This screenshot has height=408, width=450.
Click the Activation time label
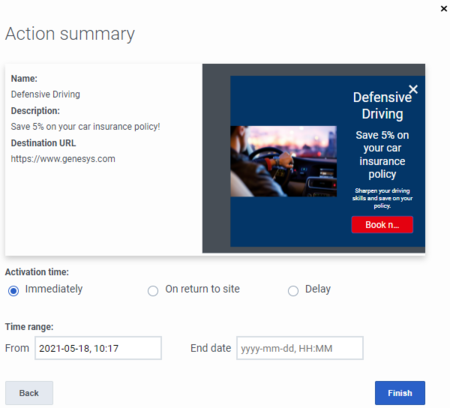37,272
